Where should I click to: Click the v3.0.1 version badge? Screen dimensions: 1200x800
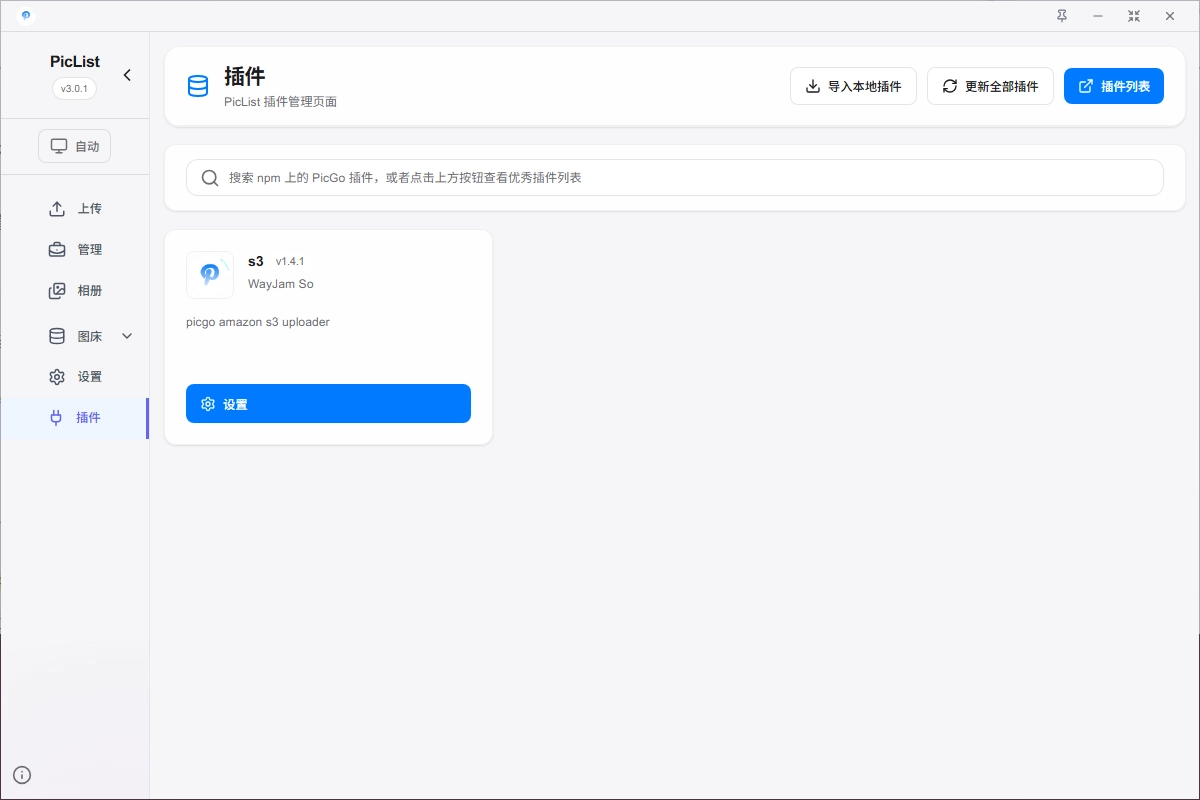[74, 88]
